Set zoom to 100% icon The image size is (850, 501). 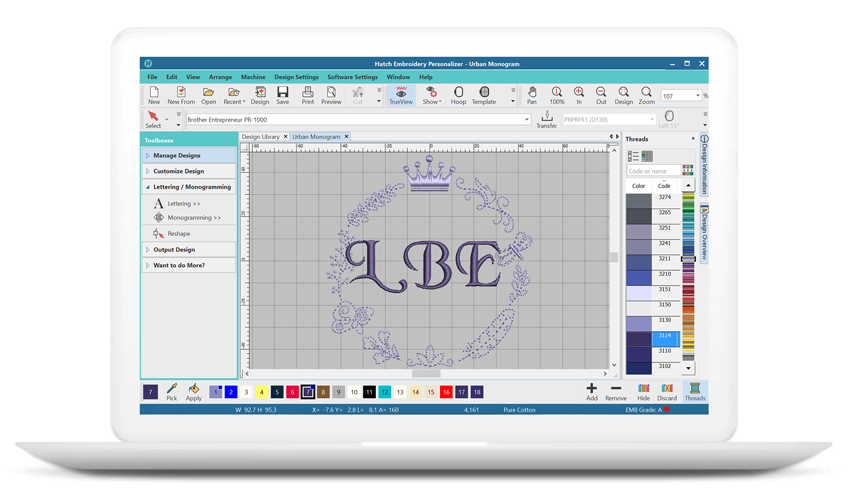[x=557, y=95]
